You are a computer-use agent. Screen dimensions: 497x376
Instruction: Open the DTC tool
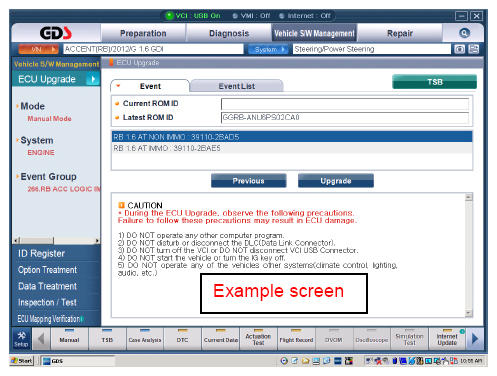[183, 339]
